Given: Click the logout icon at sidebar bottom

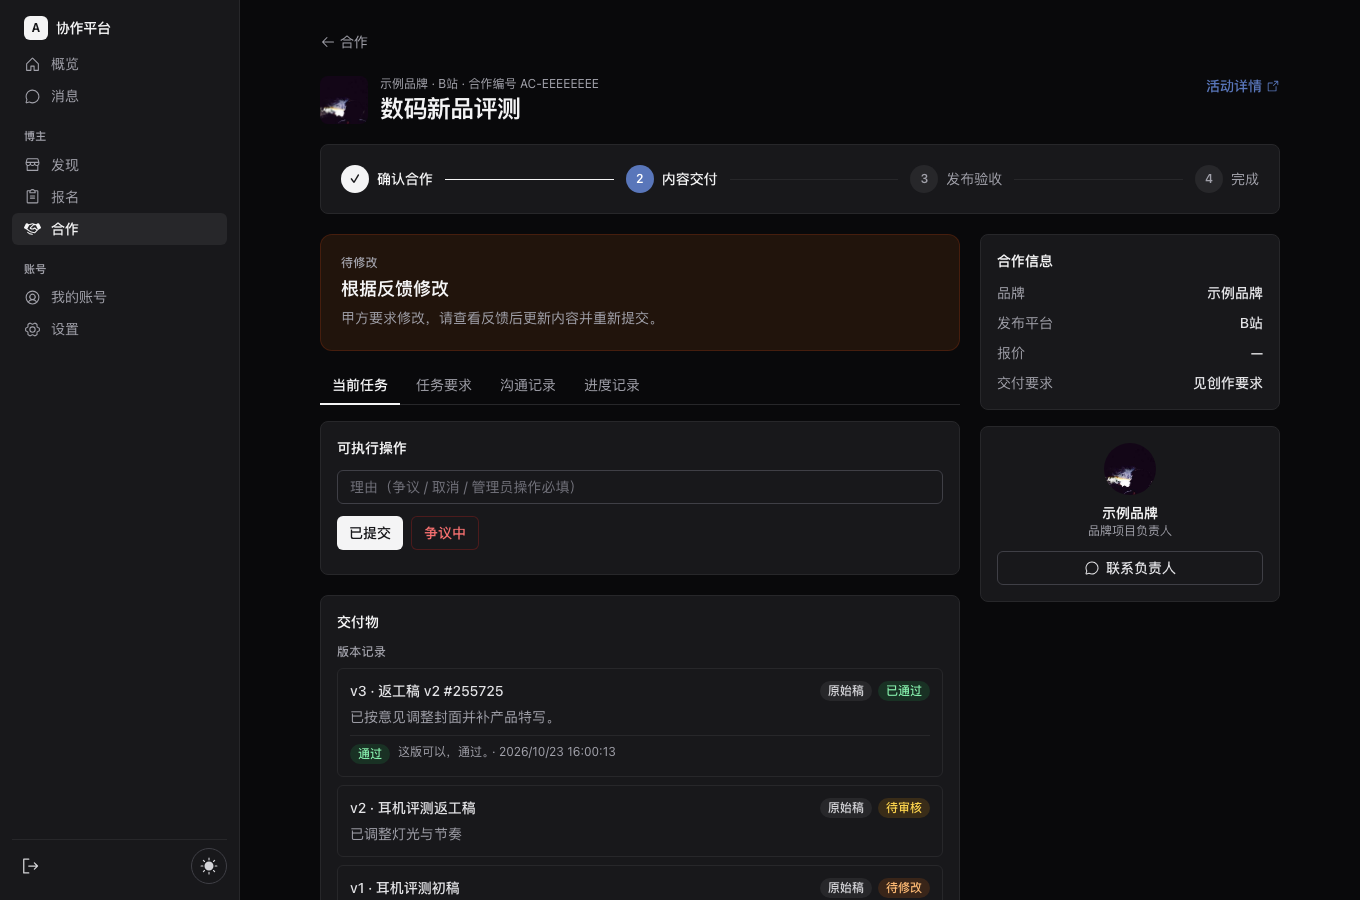Looking at the screenshot, I should tap(31, 866).
